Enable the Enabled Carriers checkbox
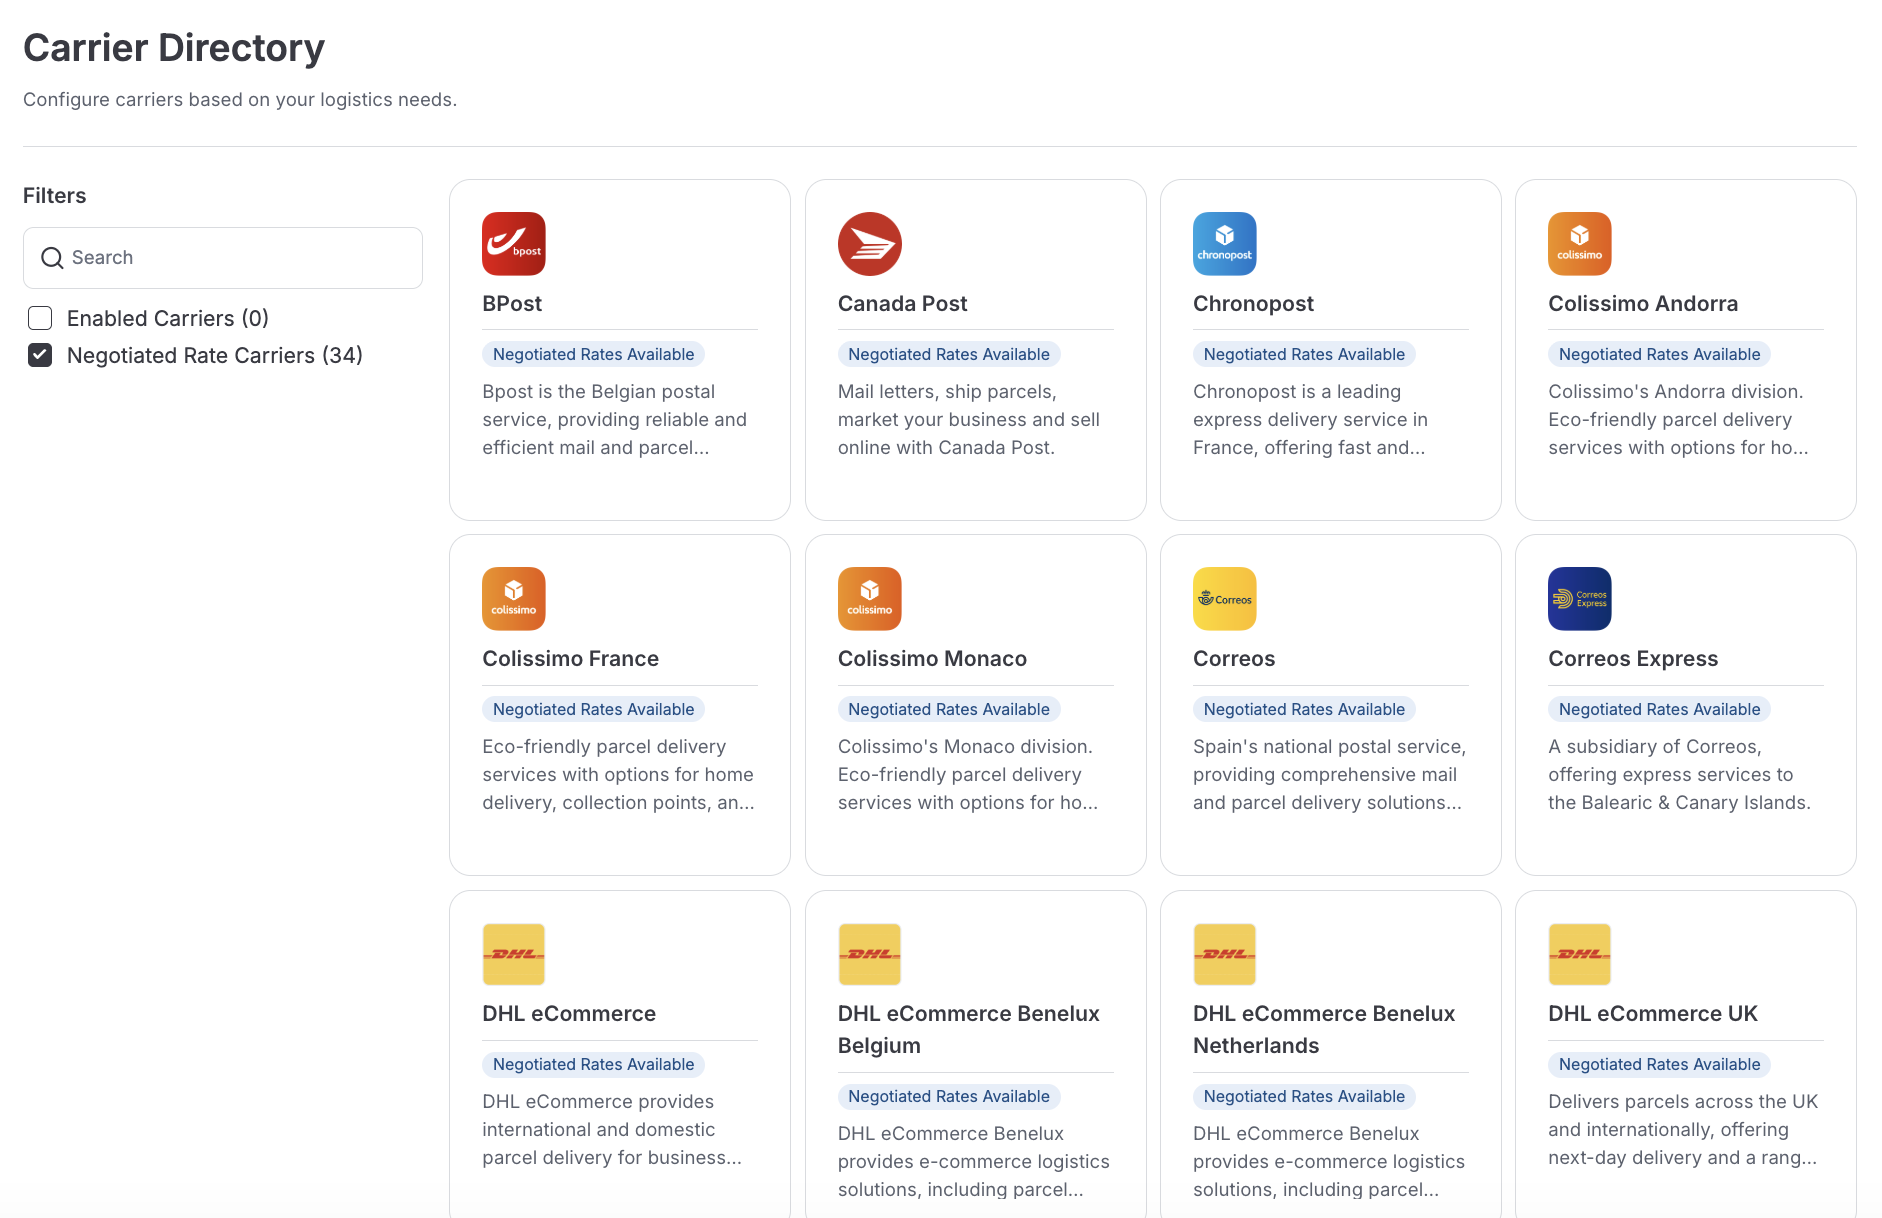The height and width of the screenshot is (1218, 1882). pyautogui.click(x=40, y=318)
